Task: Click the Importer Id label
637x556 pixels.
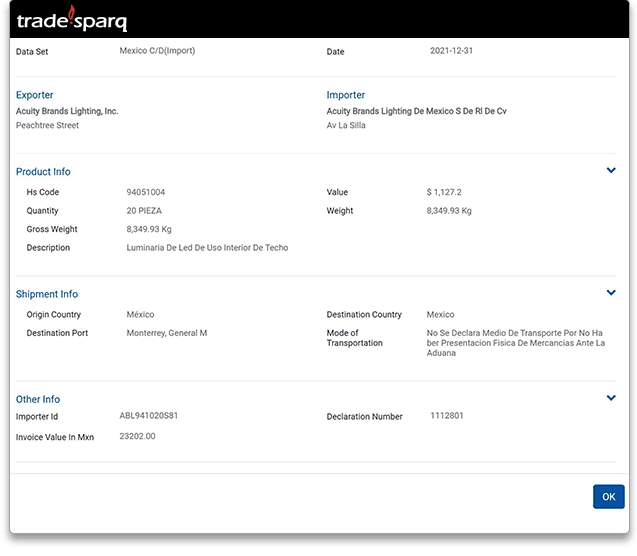Action: tap(37, 417)
